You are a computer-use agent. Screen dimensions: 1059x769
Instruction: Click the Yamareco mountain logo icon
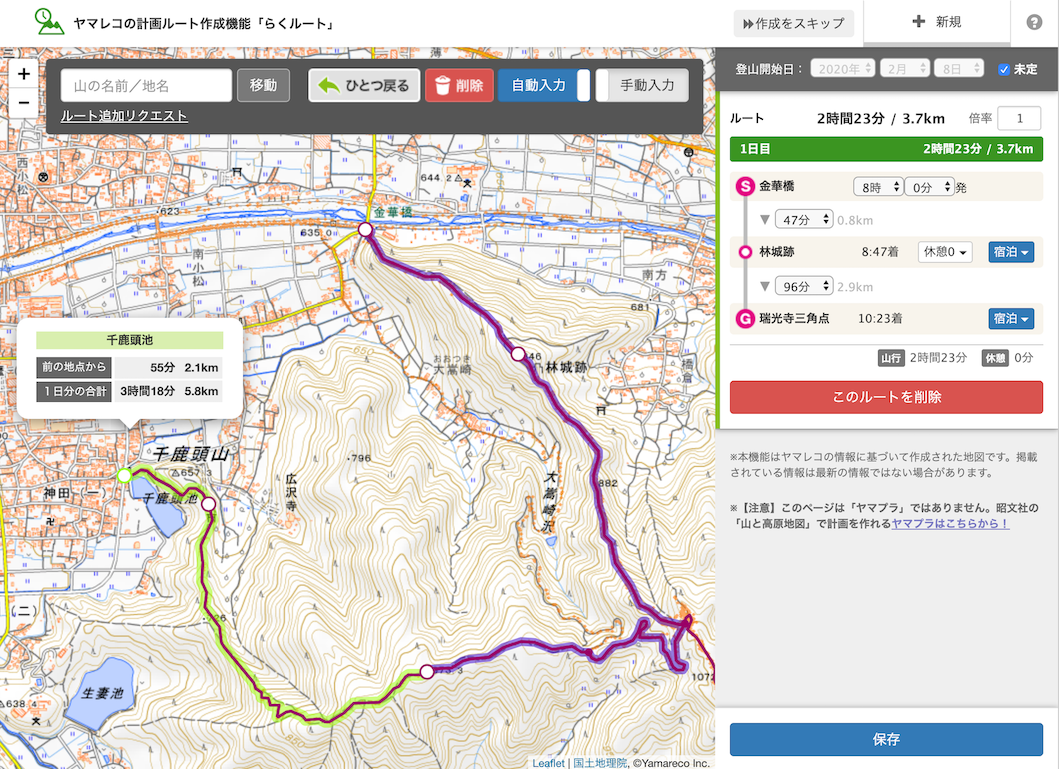tap(49, 22)
